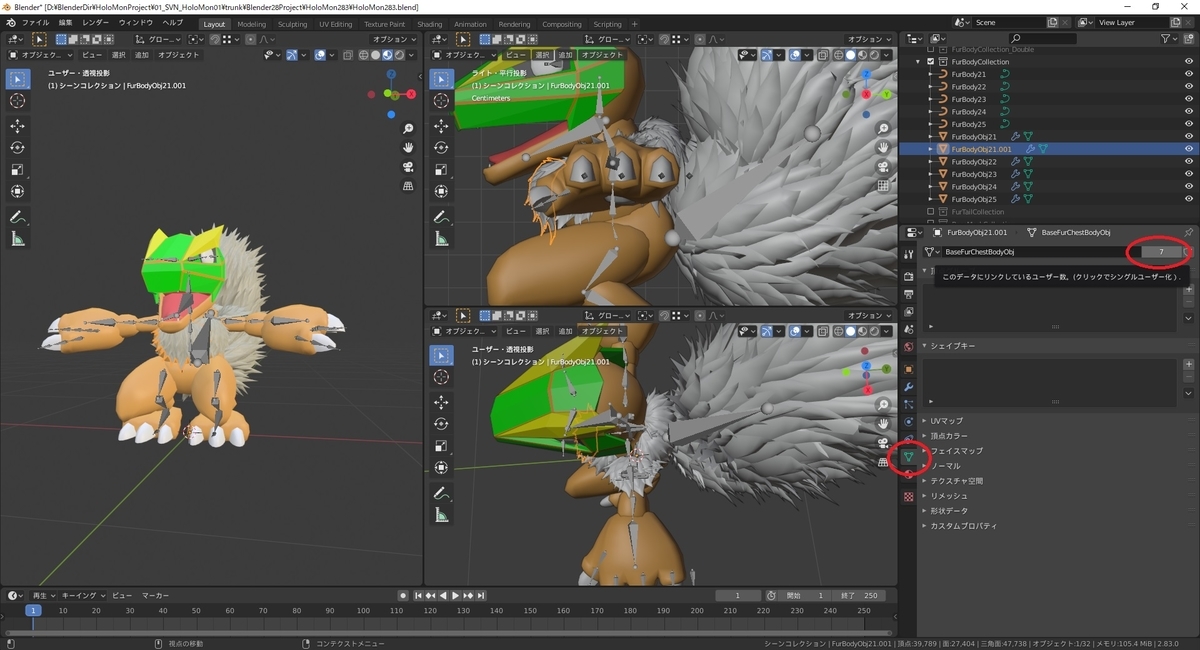Toggle camera view in left viewport

(x=408, y=167)
